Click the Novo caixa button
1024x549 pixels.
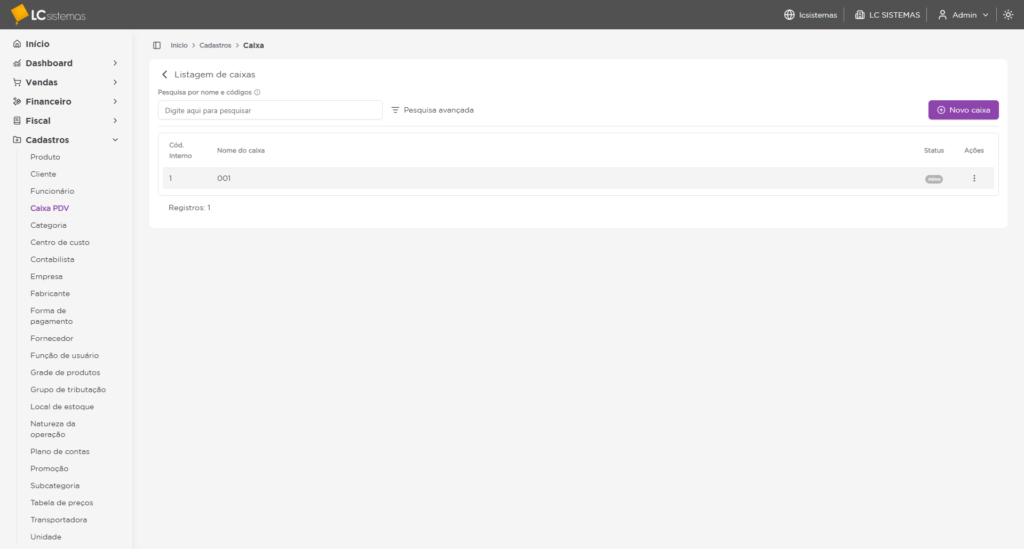(963, 110)
